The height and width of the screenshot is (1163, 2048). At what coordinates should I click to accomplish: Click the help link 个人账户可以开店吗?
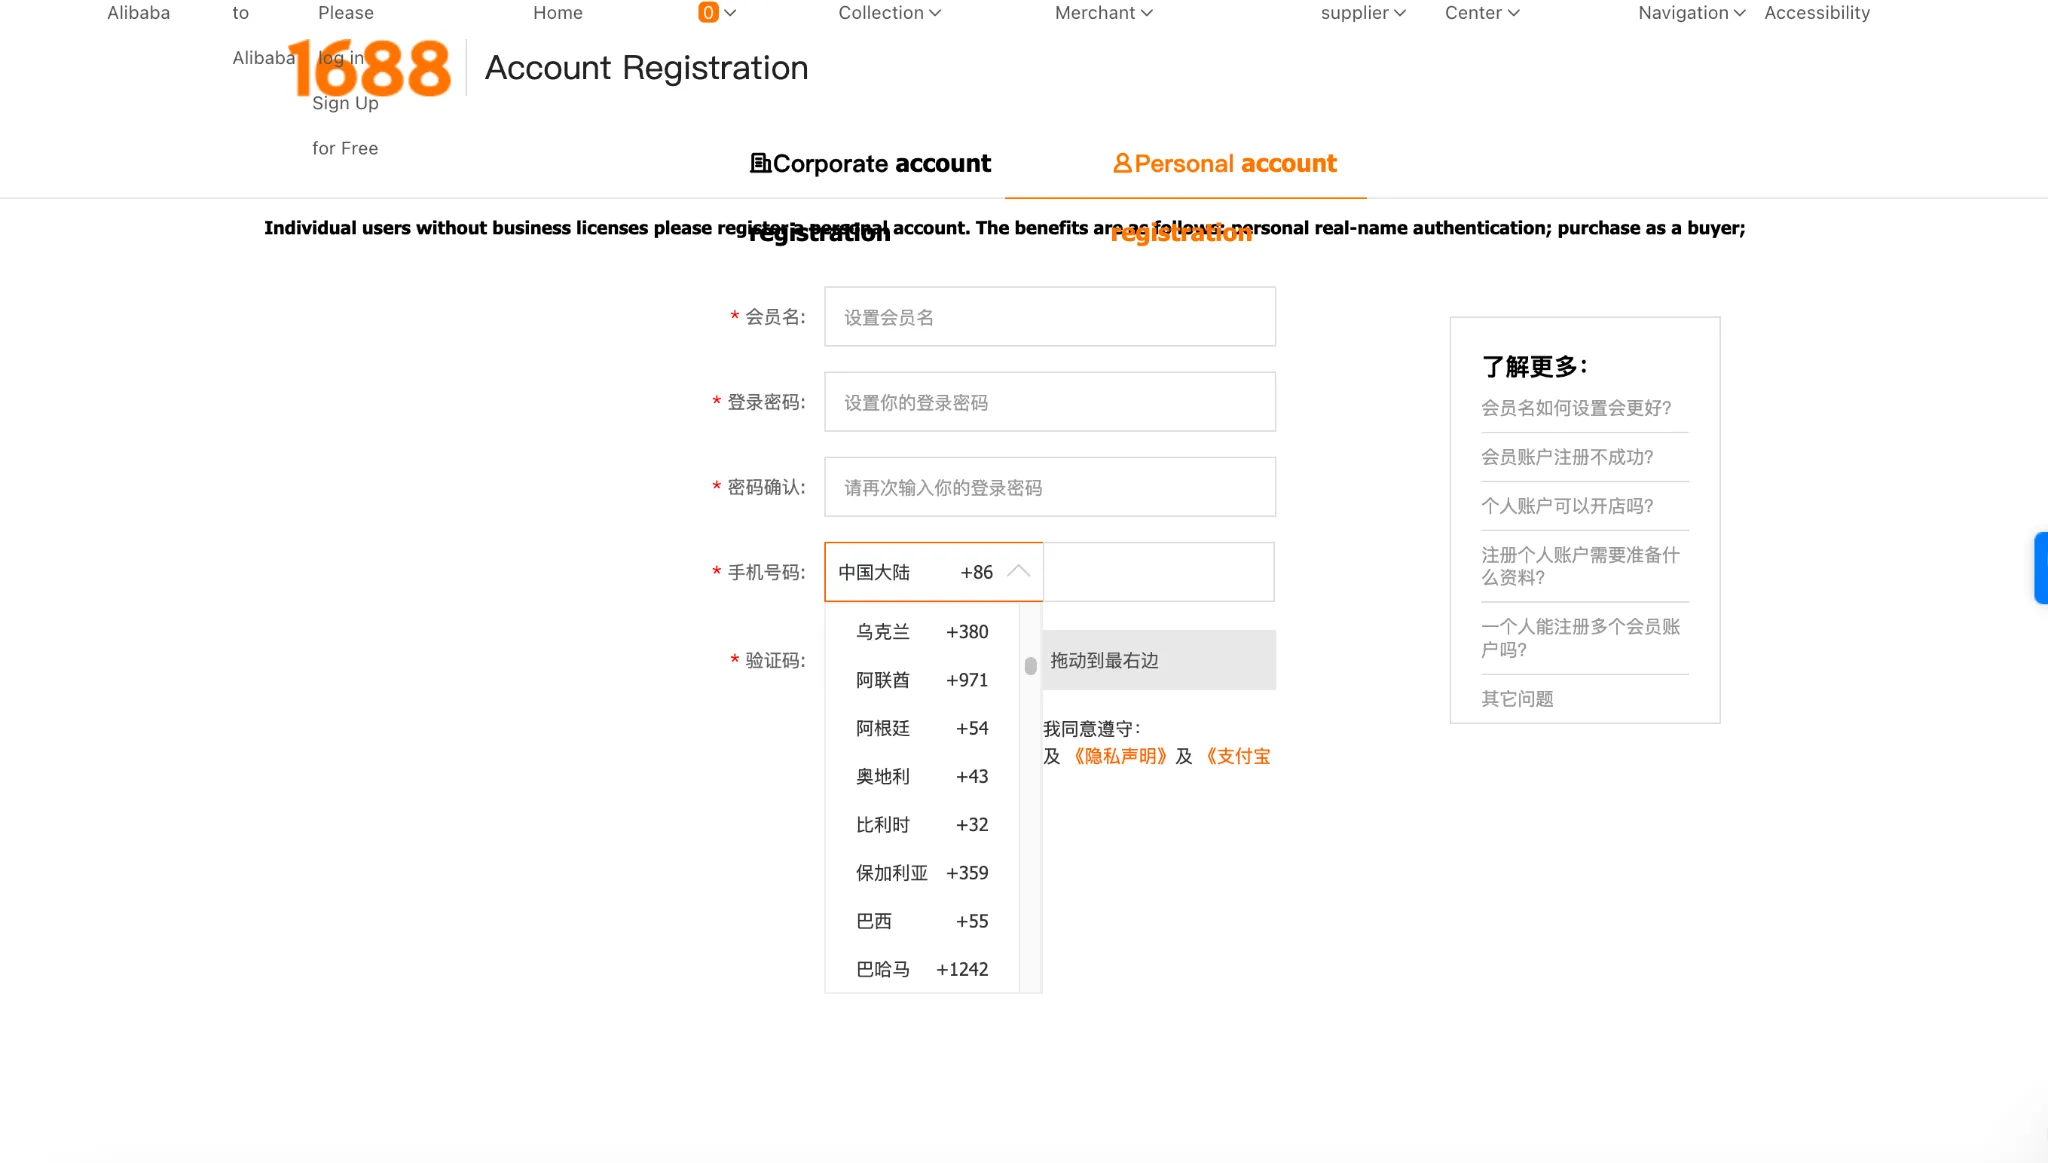(1568, 506)
